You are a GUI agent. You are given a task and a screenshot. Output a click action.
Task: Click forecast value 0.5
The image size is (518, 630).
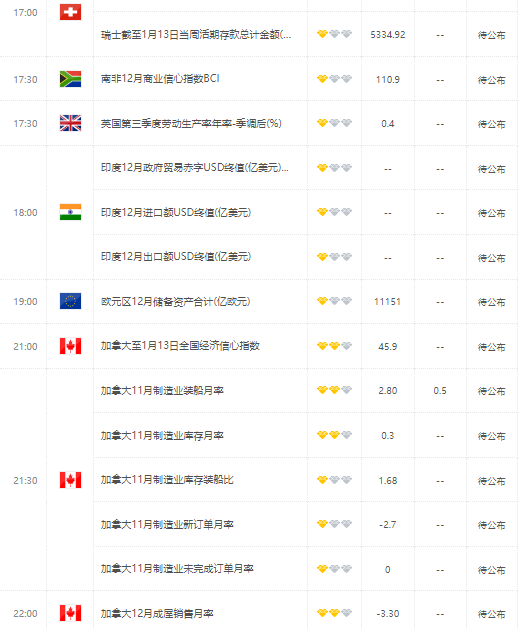[440, 391]
